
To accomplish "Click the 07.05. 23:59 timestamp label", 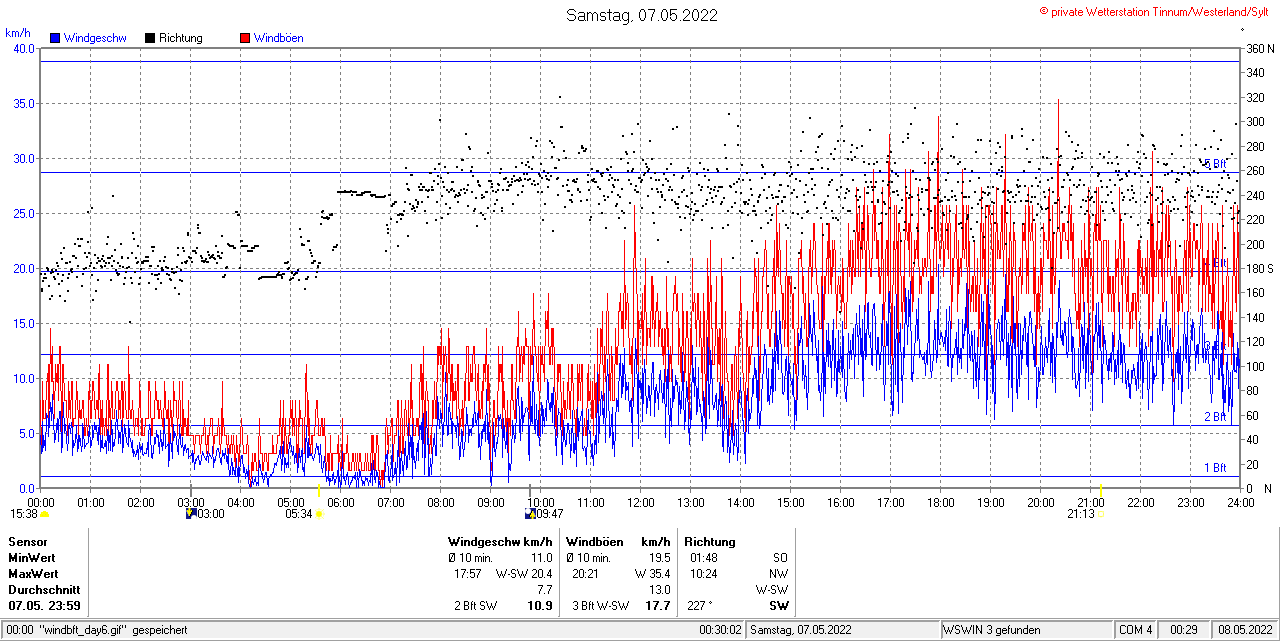I will (x=45, y=606).
